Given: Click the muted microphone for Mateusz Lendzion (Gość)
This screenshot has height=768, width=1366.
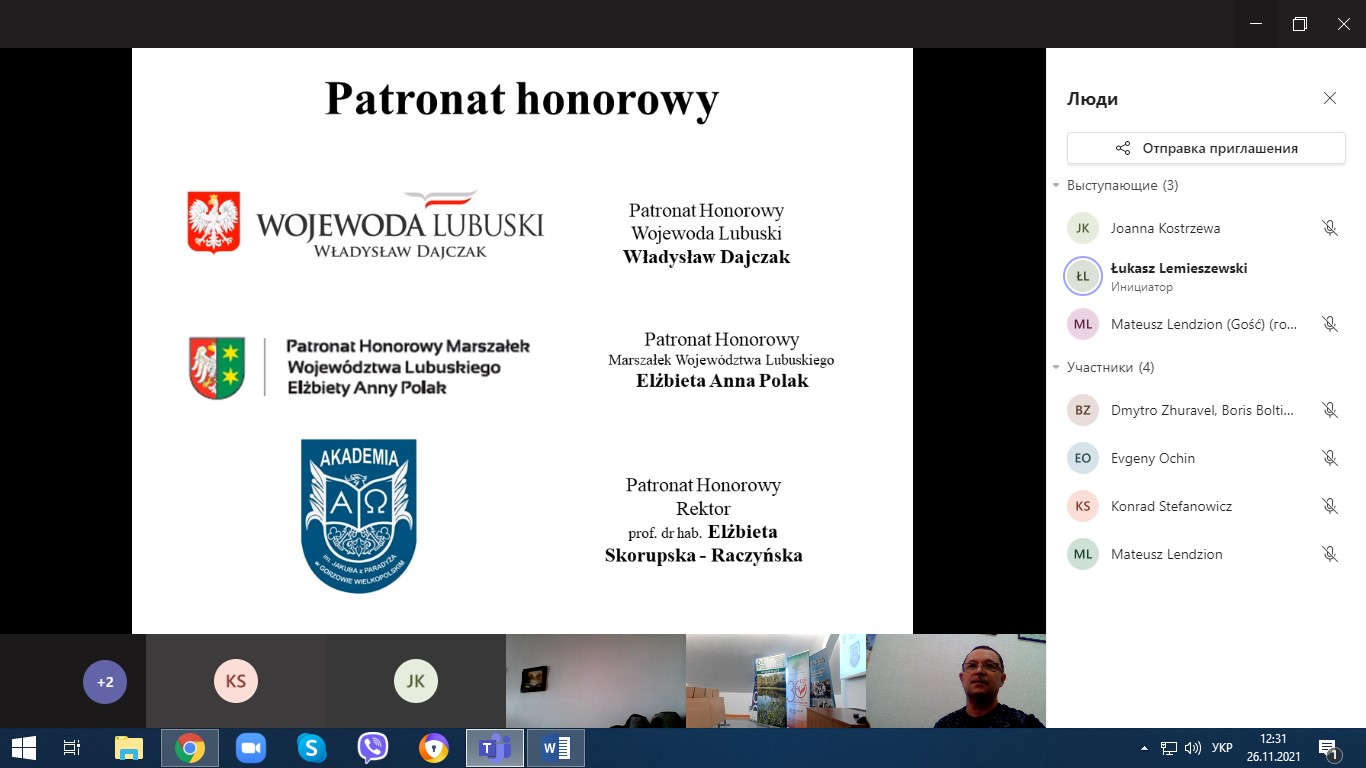Looking at the screenshot, I should click(x=1330, y=324).
